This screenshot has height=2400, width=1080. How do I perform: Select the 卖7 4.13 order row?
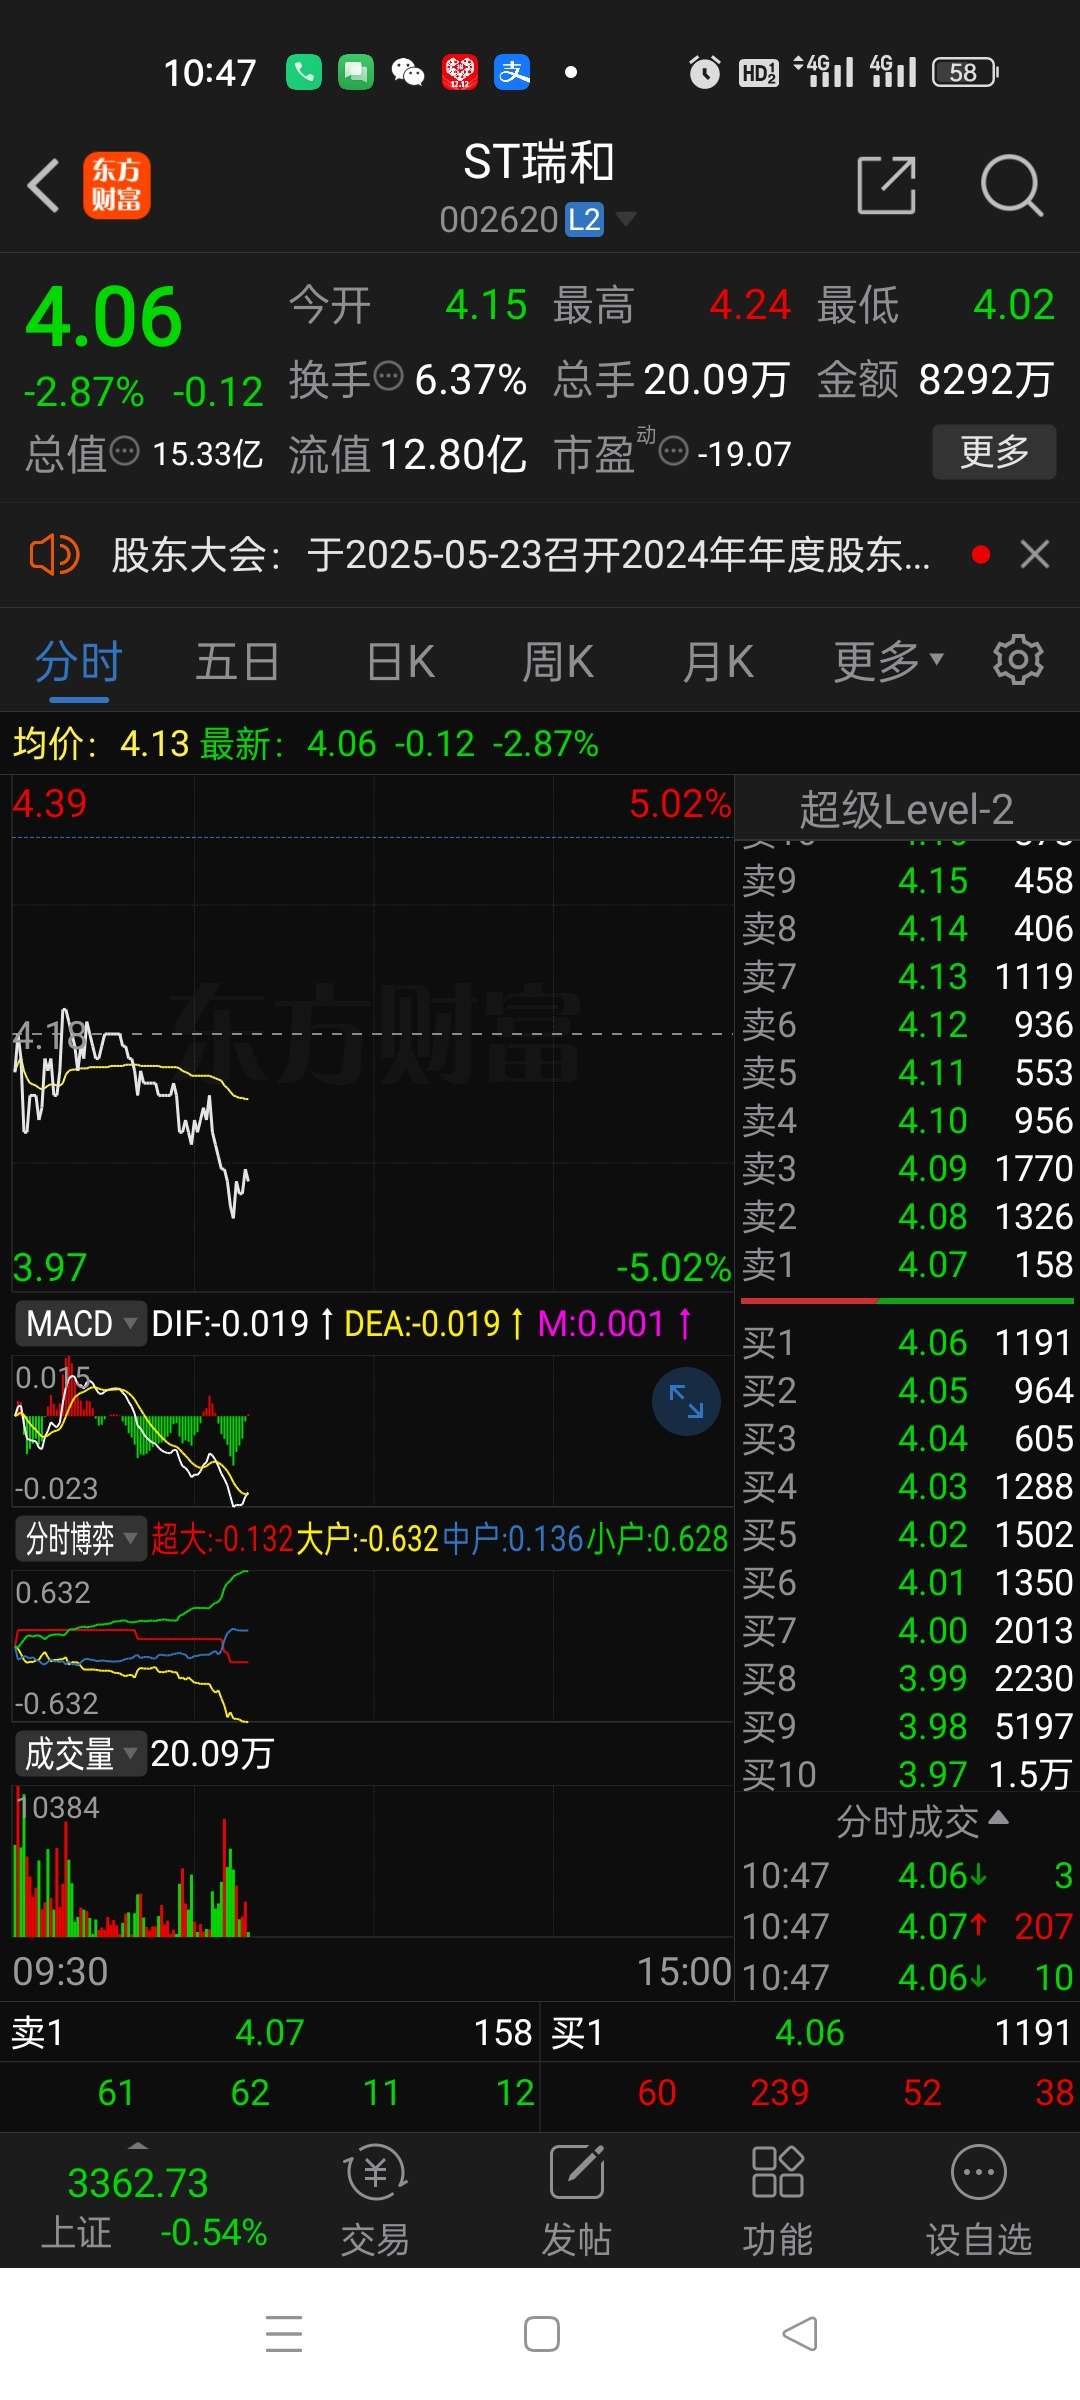coord(907,976)
